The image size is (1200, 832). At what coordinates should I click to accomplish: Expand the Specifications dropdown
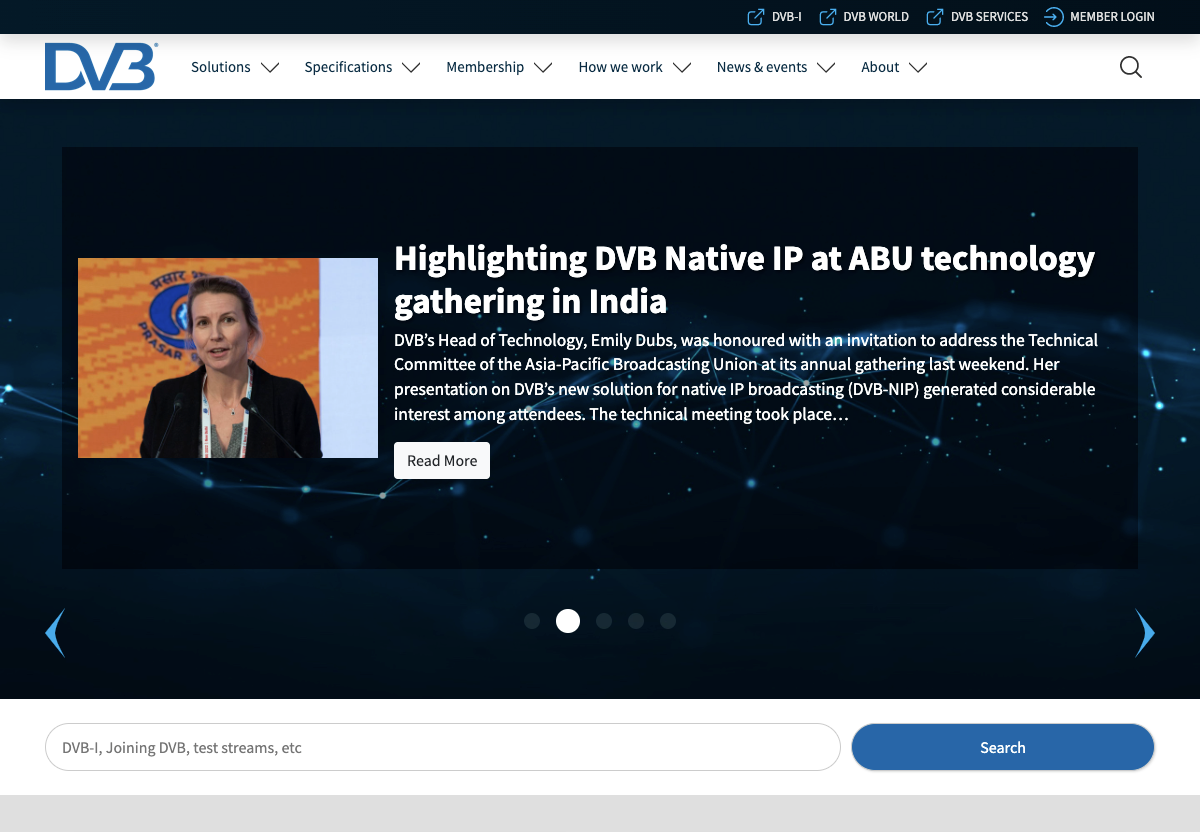[362, 67]
